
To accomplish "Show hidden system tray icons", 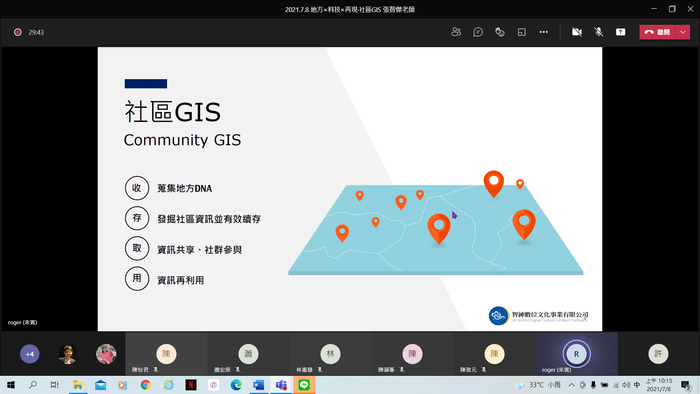I will [x=571, y=385].
